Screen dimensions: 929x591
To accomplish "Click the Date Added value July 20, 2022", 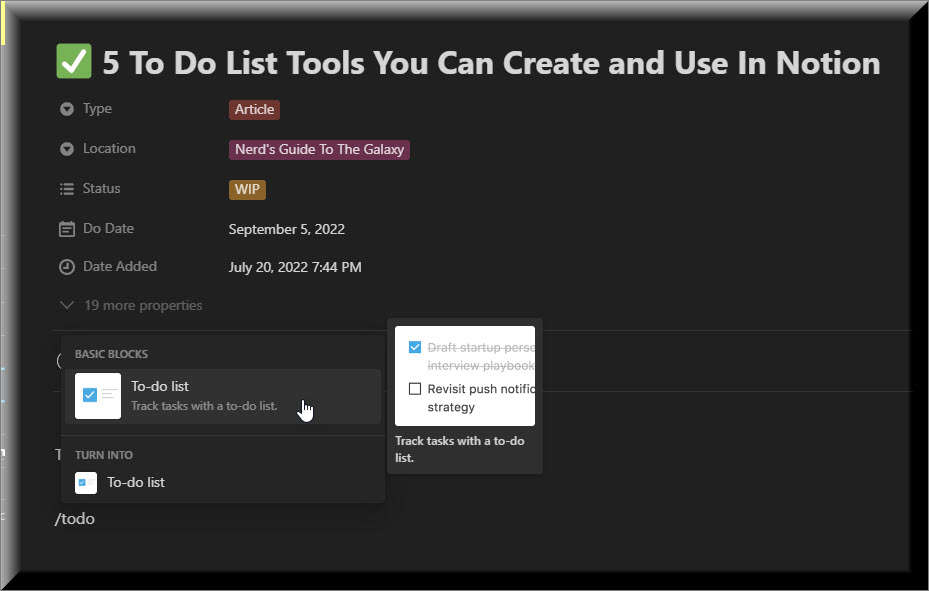I will pyautogui.click(x=295, y=267).
